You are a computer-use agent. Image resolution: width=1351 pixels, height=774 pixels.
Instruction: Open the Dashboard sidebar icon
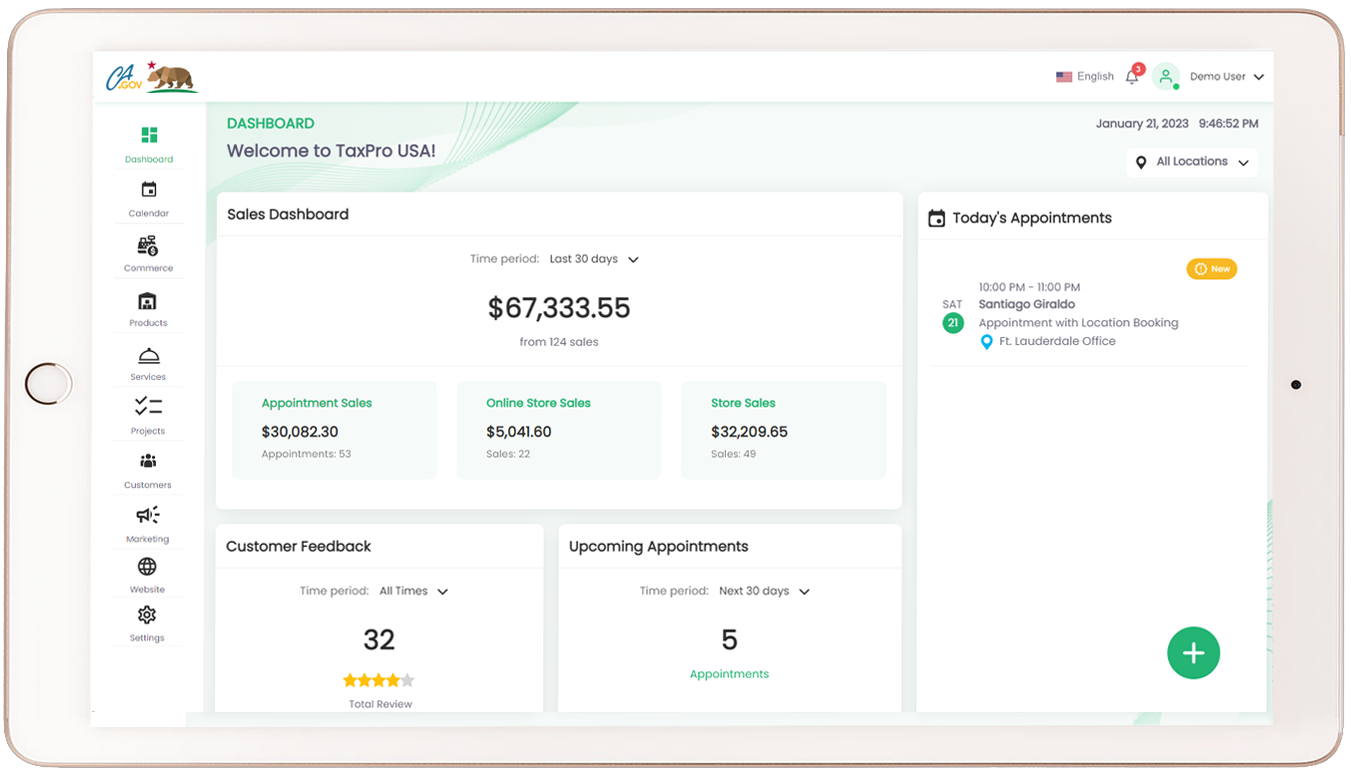click(x=149, y=135)
